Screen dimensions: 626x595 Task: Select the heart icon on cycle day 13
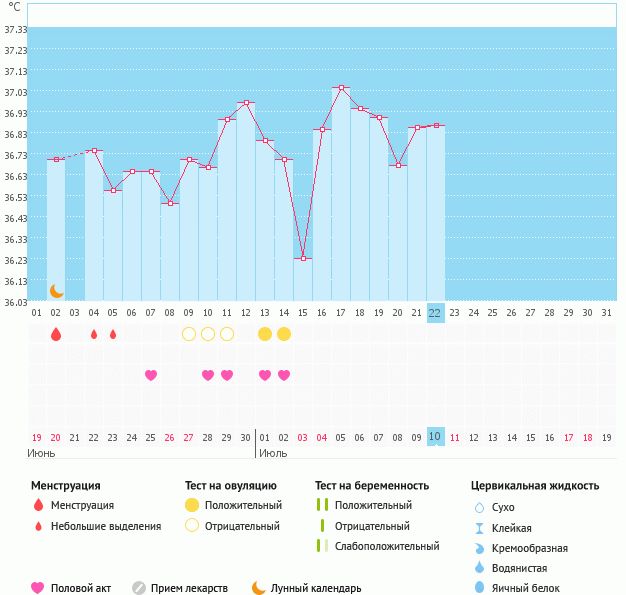265,375
